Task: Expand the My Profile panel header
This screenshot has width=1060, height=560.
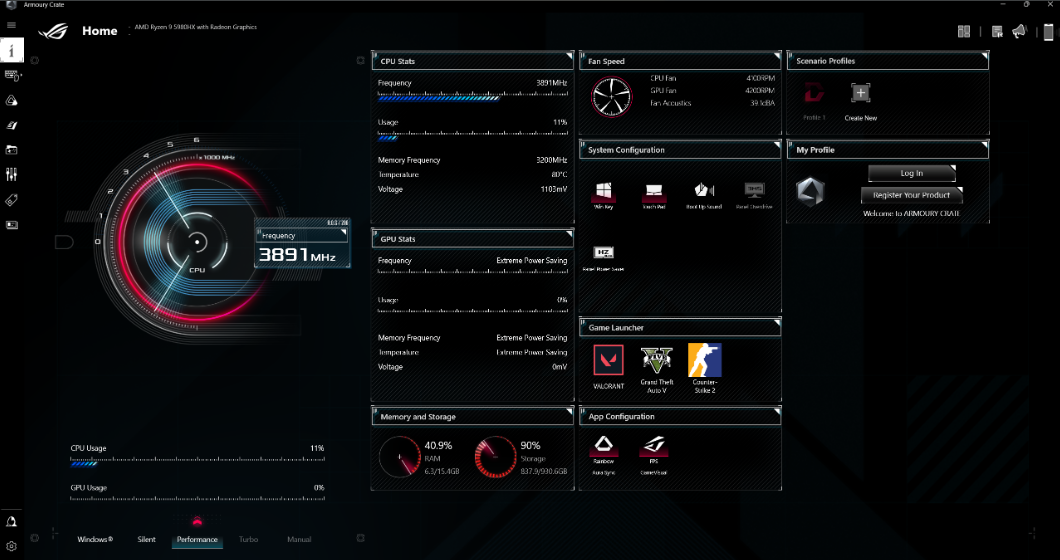Action: (x=888, y=149)
